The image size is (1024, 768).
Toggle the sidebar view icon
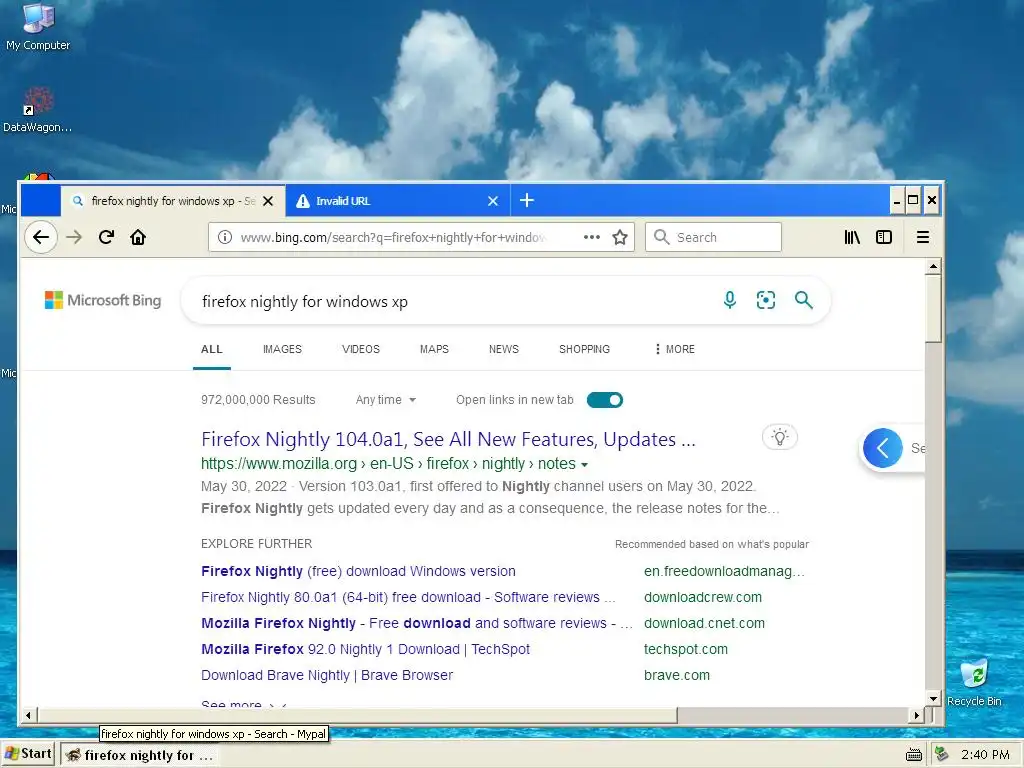point(884,237)
